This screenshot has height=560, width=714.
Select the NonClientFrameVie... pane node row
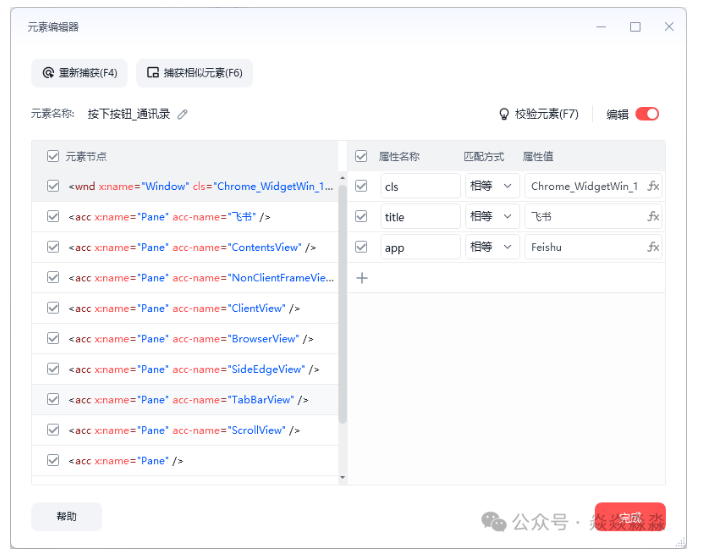pyautogui.click(x=185, y=278)
